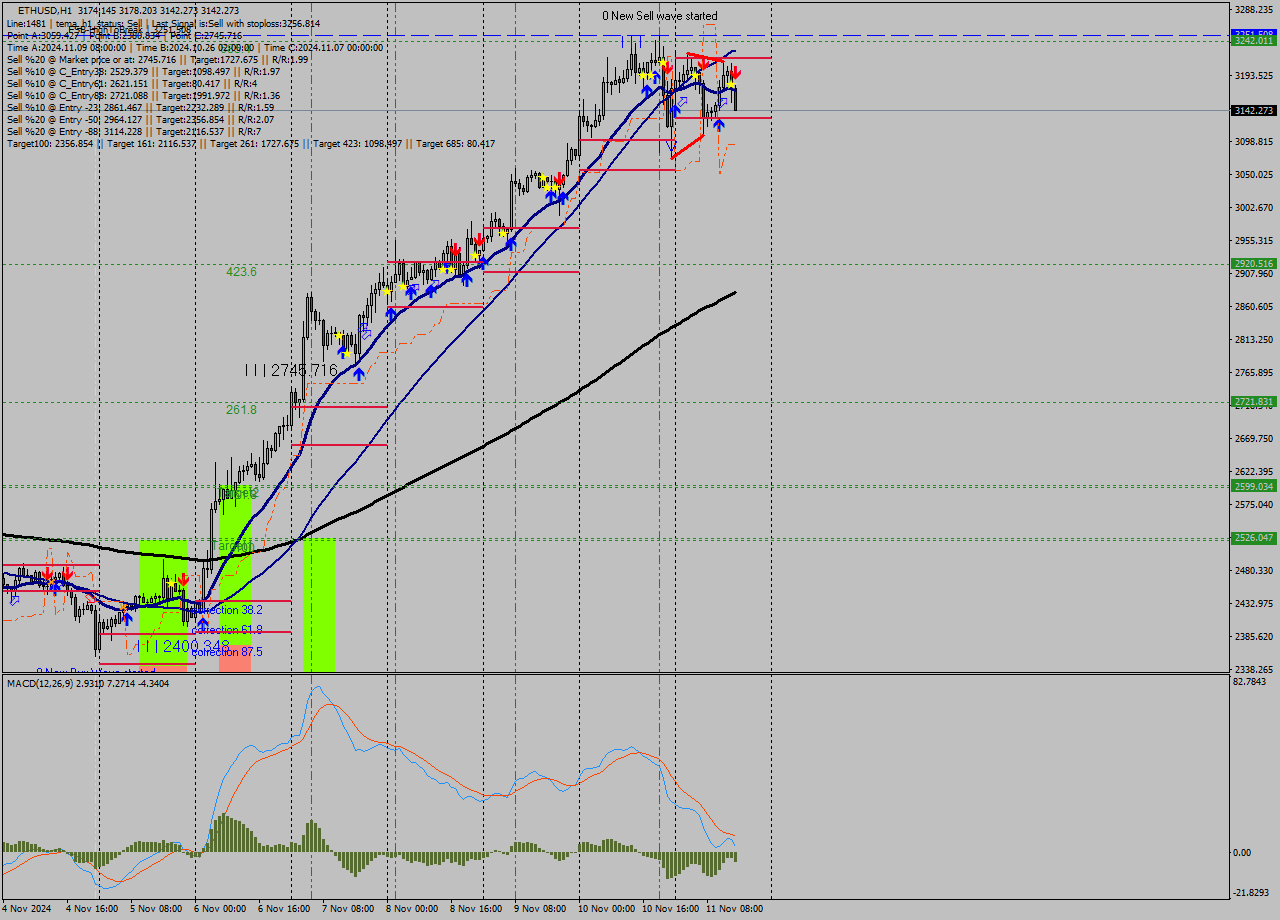Click the 2765.895 price scale value
Image resolution: width=1280 pixels, height=920 pixels.
[1254, 373]
